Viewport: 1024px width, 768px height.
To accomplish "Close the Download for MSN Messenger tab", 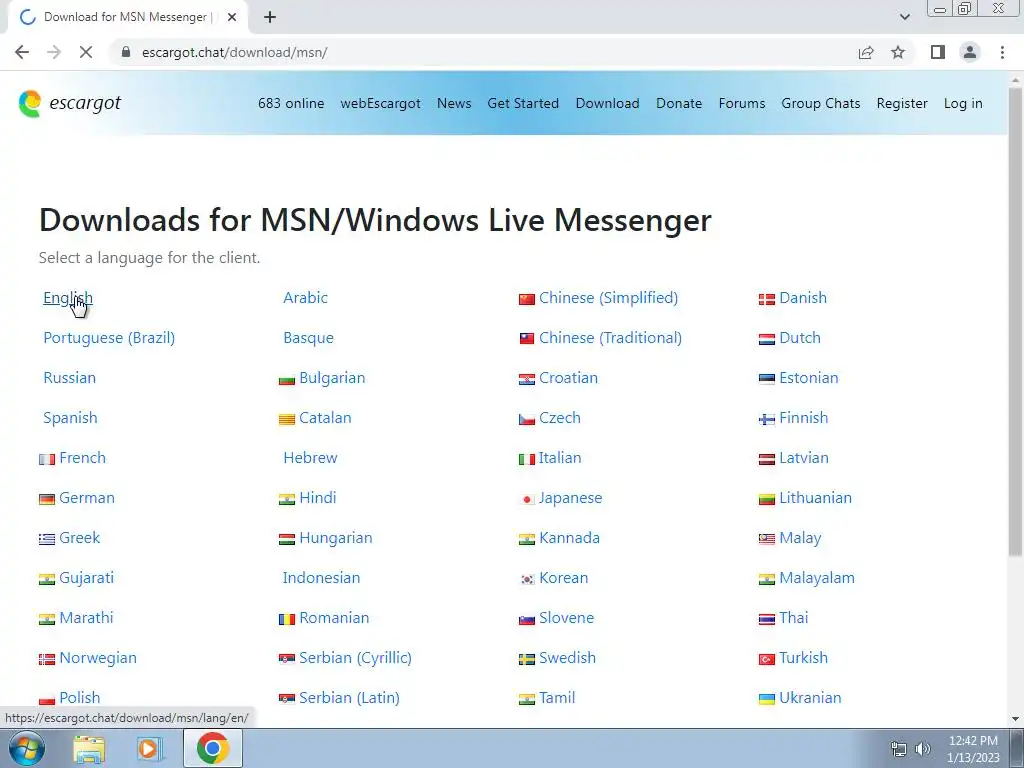I will pos(232,17).
